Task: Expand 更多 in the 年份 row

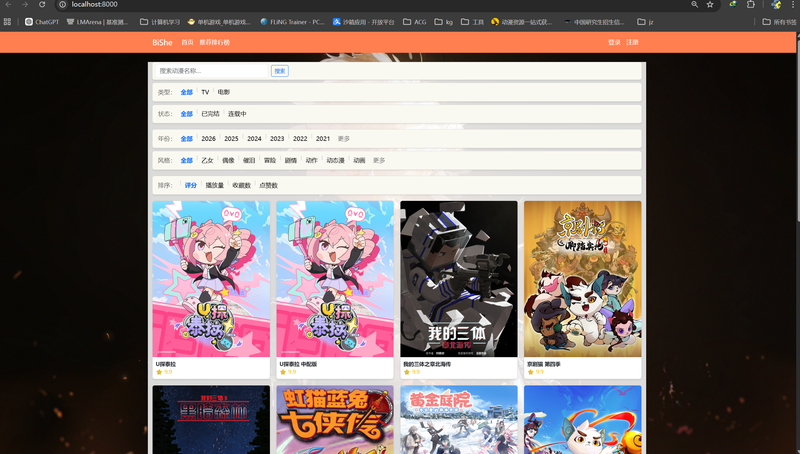Action: (x=344, y=139)
